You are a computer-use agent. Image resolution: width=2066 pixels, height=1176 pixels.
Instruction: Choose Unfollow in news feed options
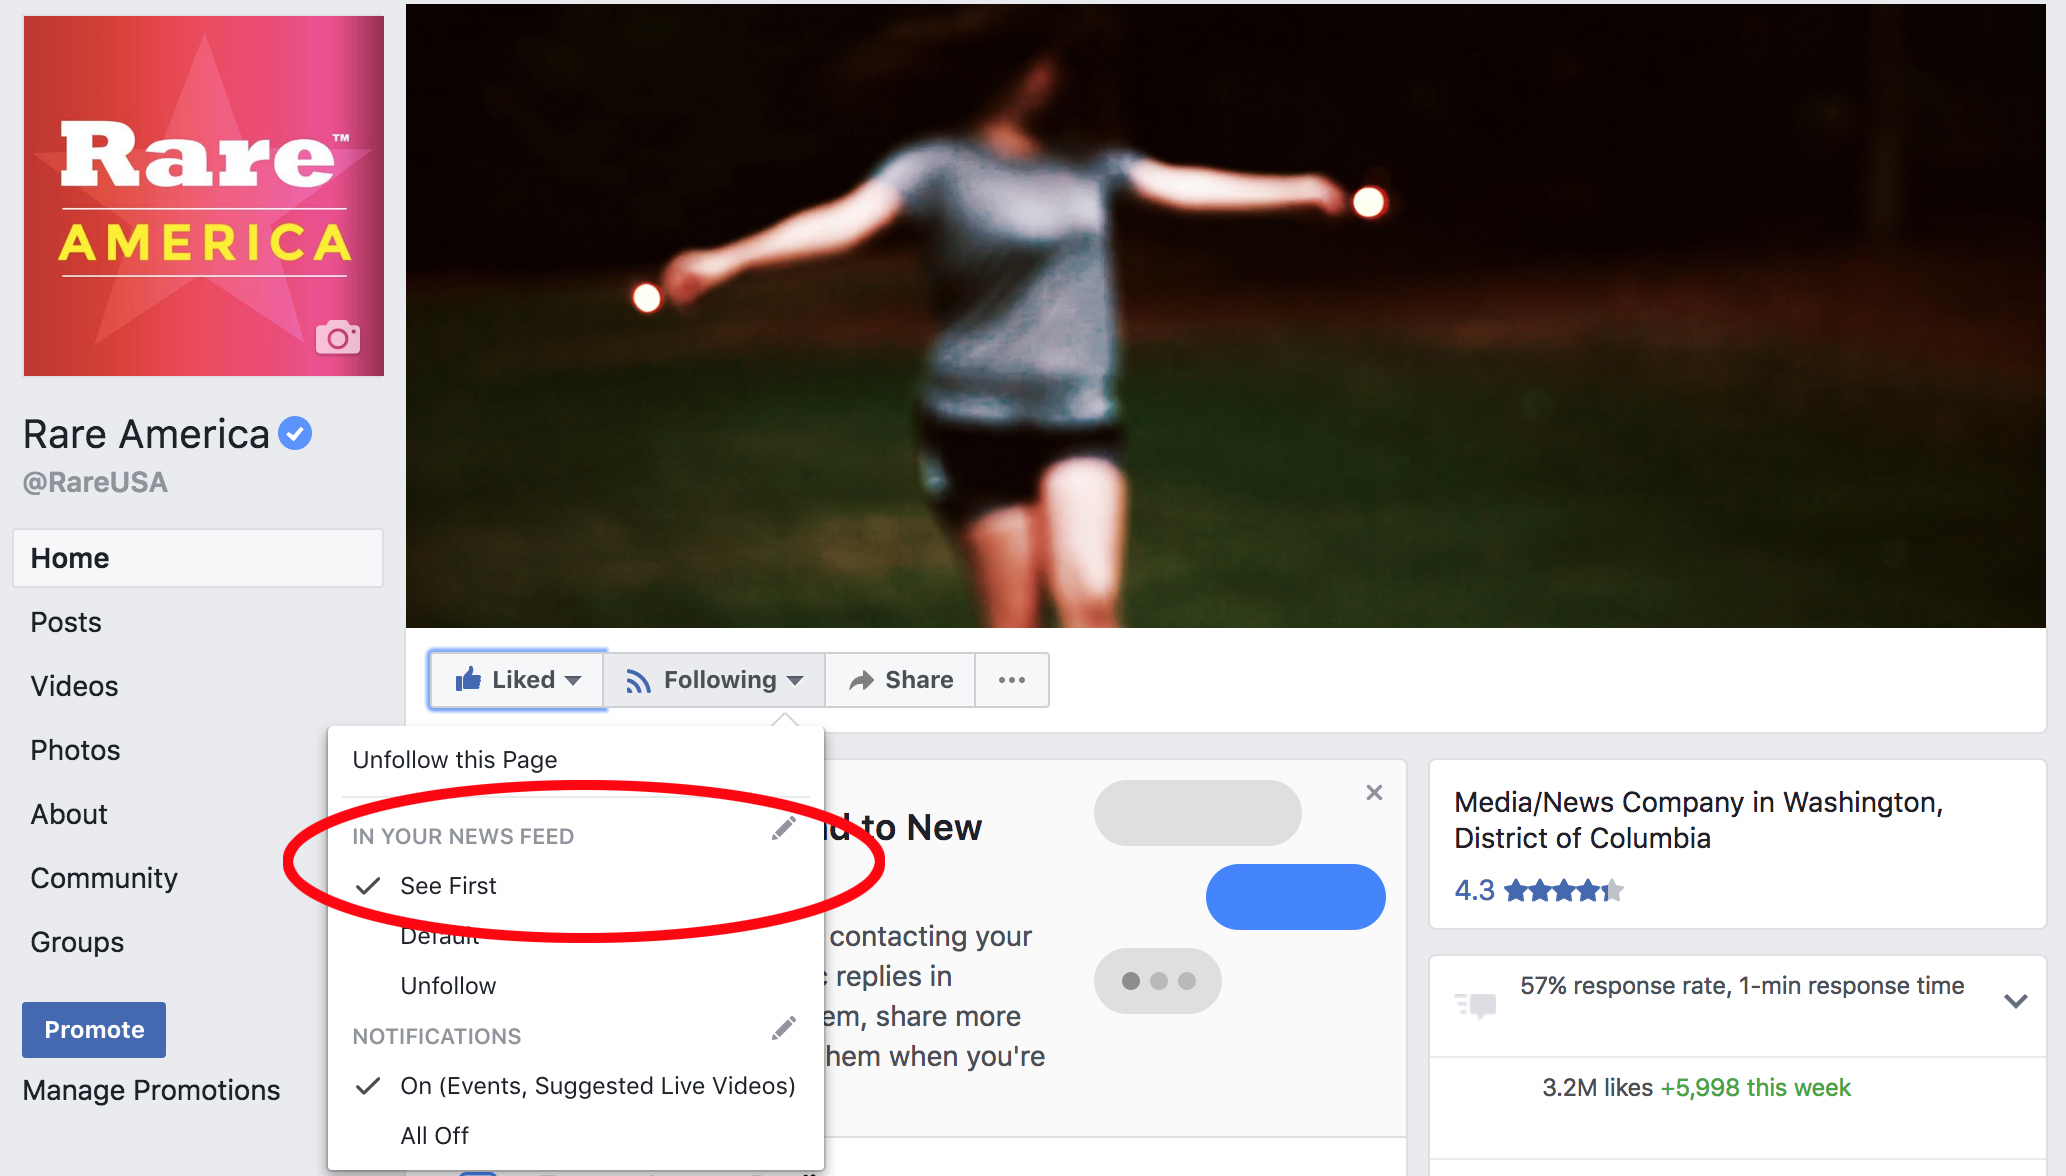coord(448,986)
